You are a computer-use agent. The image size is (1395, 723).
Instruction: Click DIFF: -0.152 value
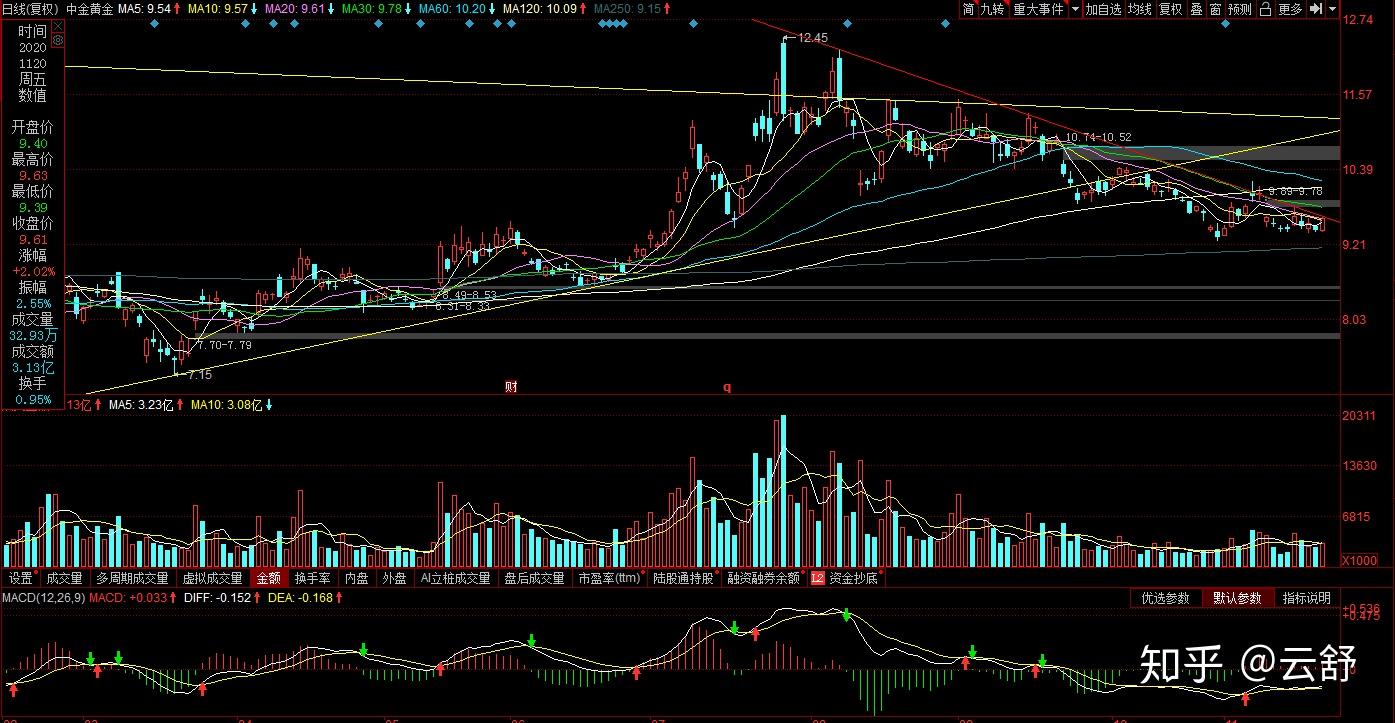[216, 598]
